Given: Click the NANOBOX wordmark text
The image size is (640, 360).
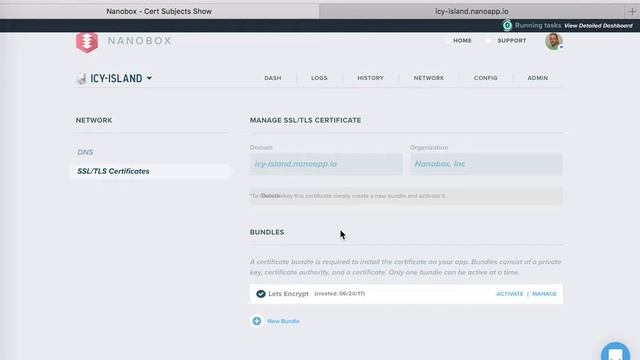Looking at the screenshot, I should (140, 41).
